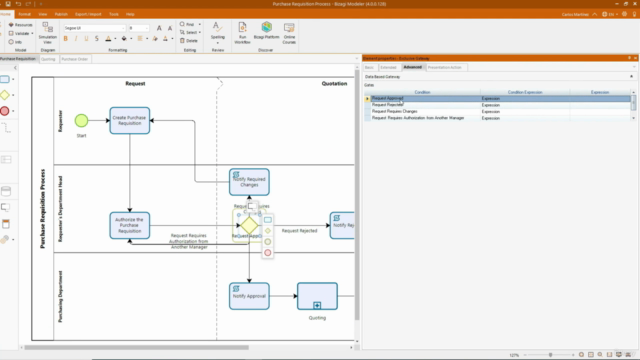Open the font size dropdown
The image size is (640, 360).
pyautogui.click(x=147, y=28)
